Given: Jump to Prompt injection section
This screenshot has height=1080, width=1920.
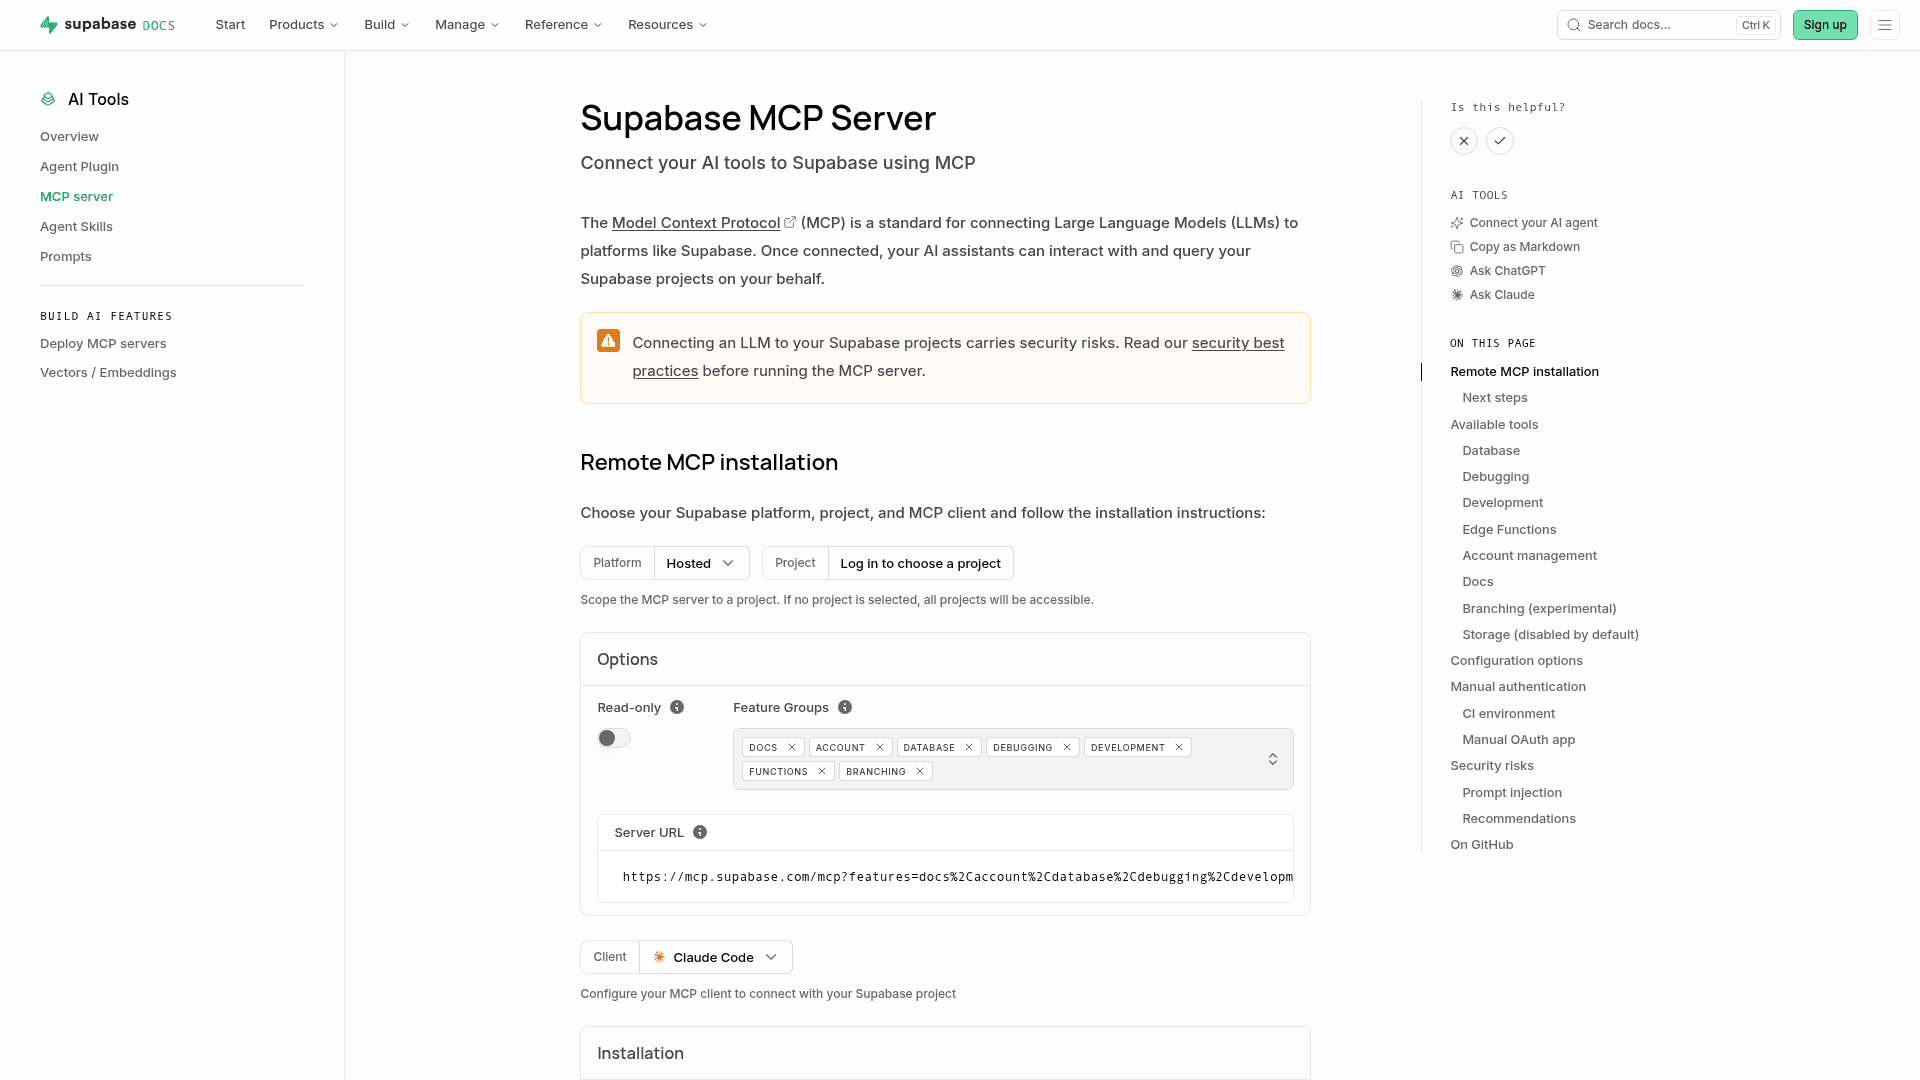Looking at the screenshot, I should click(1512, 793).
